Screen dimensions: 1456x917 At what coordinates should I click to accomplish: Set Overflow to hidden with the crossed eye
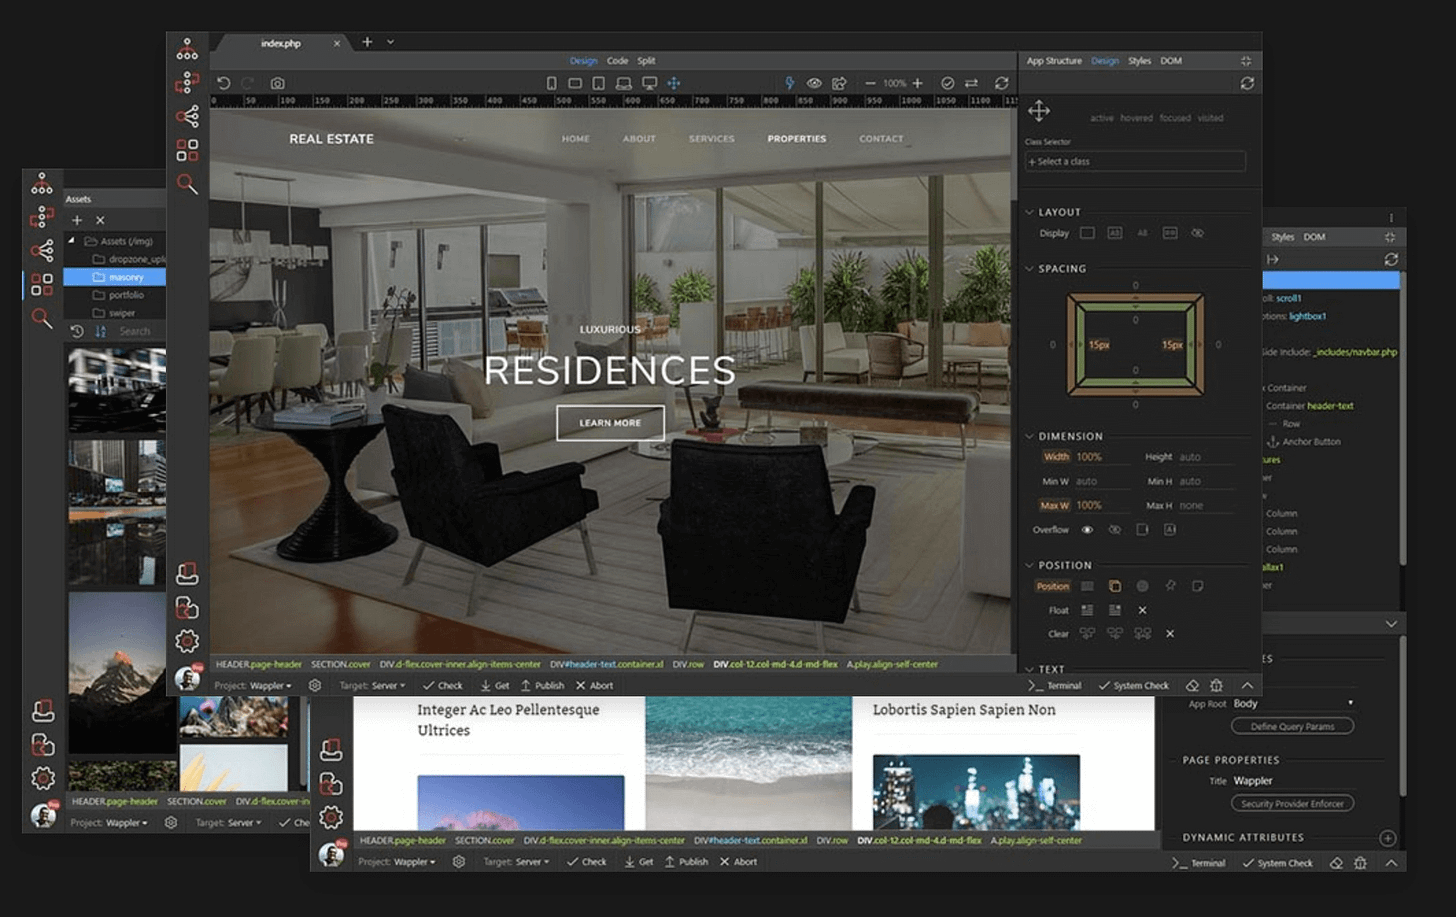pyautogui.click(x=1114, y=529)
